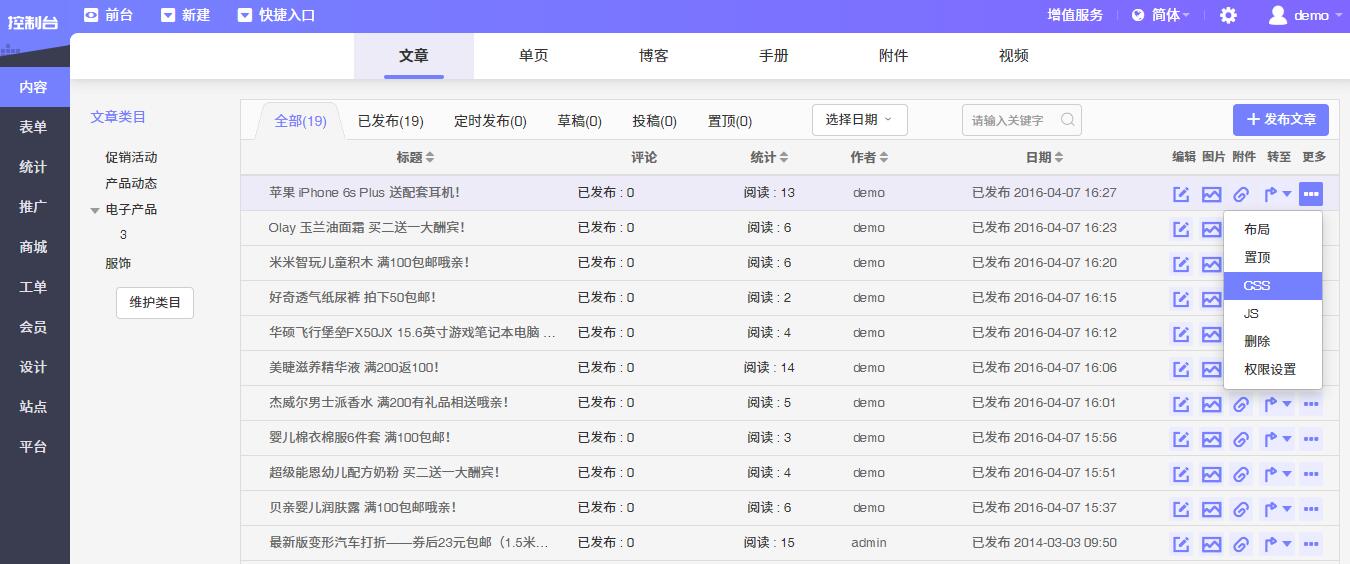Select 促销活动 category

[x=131, y=157]
